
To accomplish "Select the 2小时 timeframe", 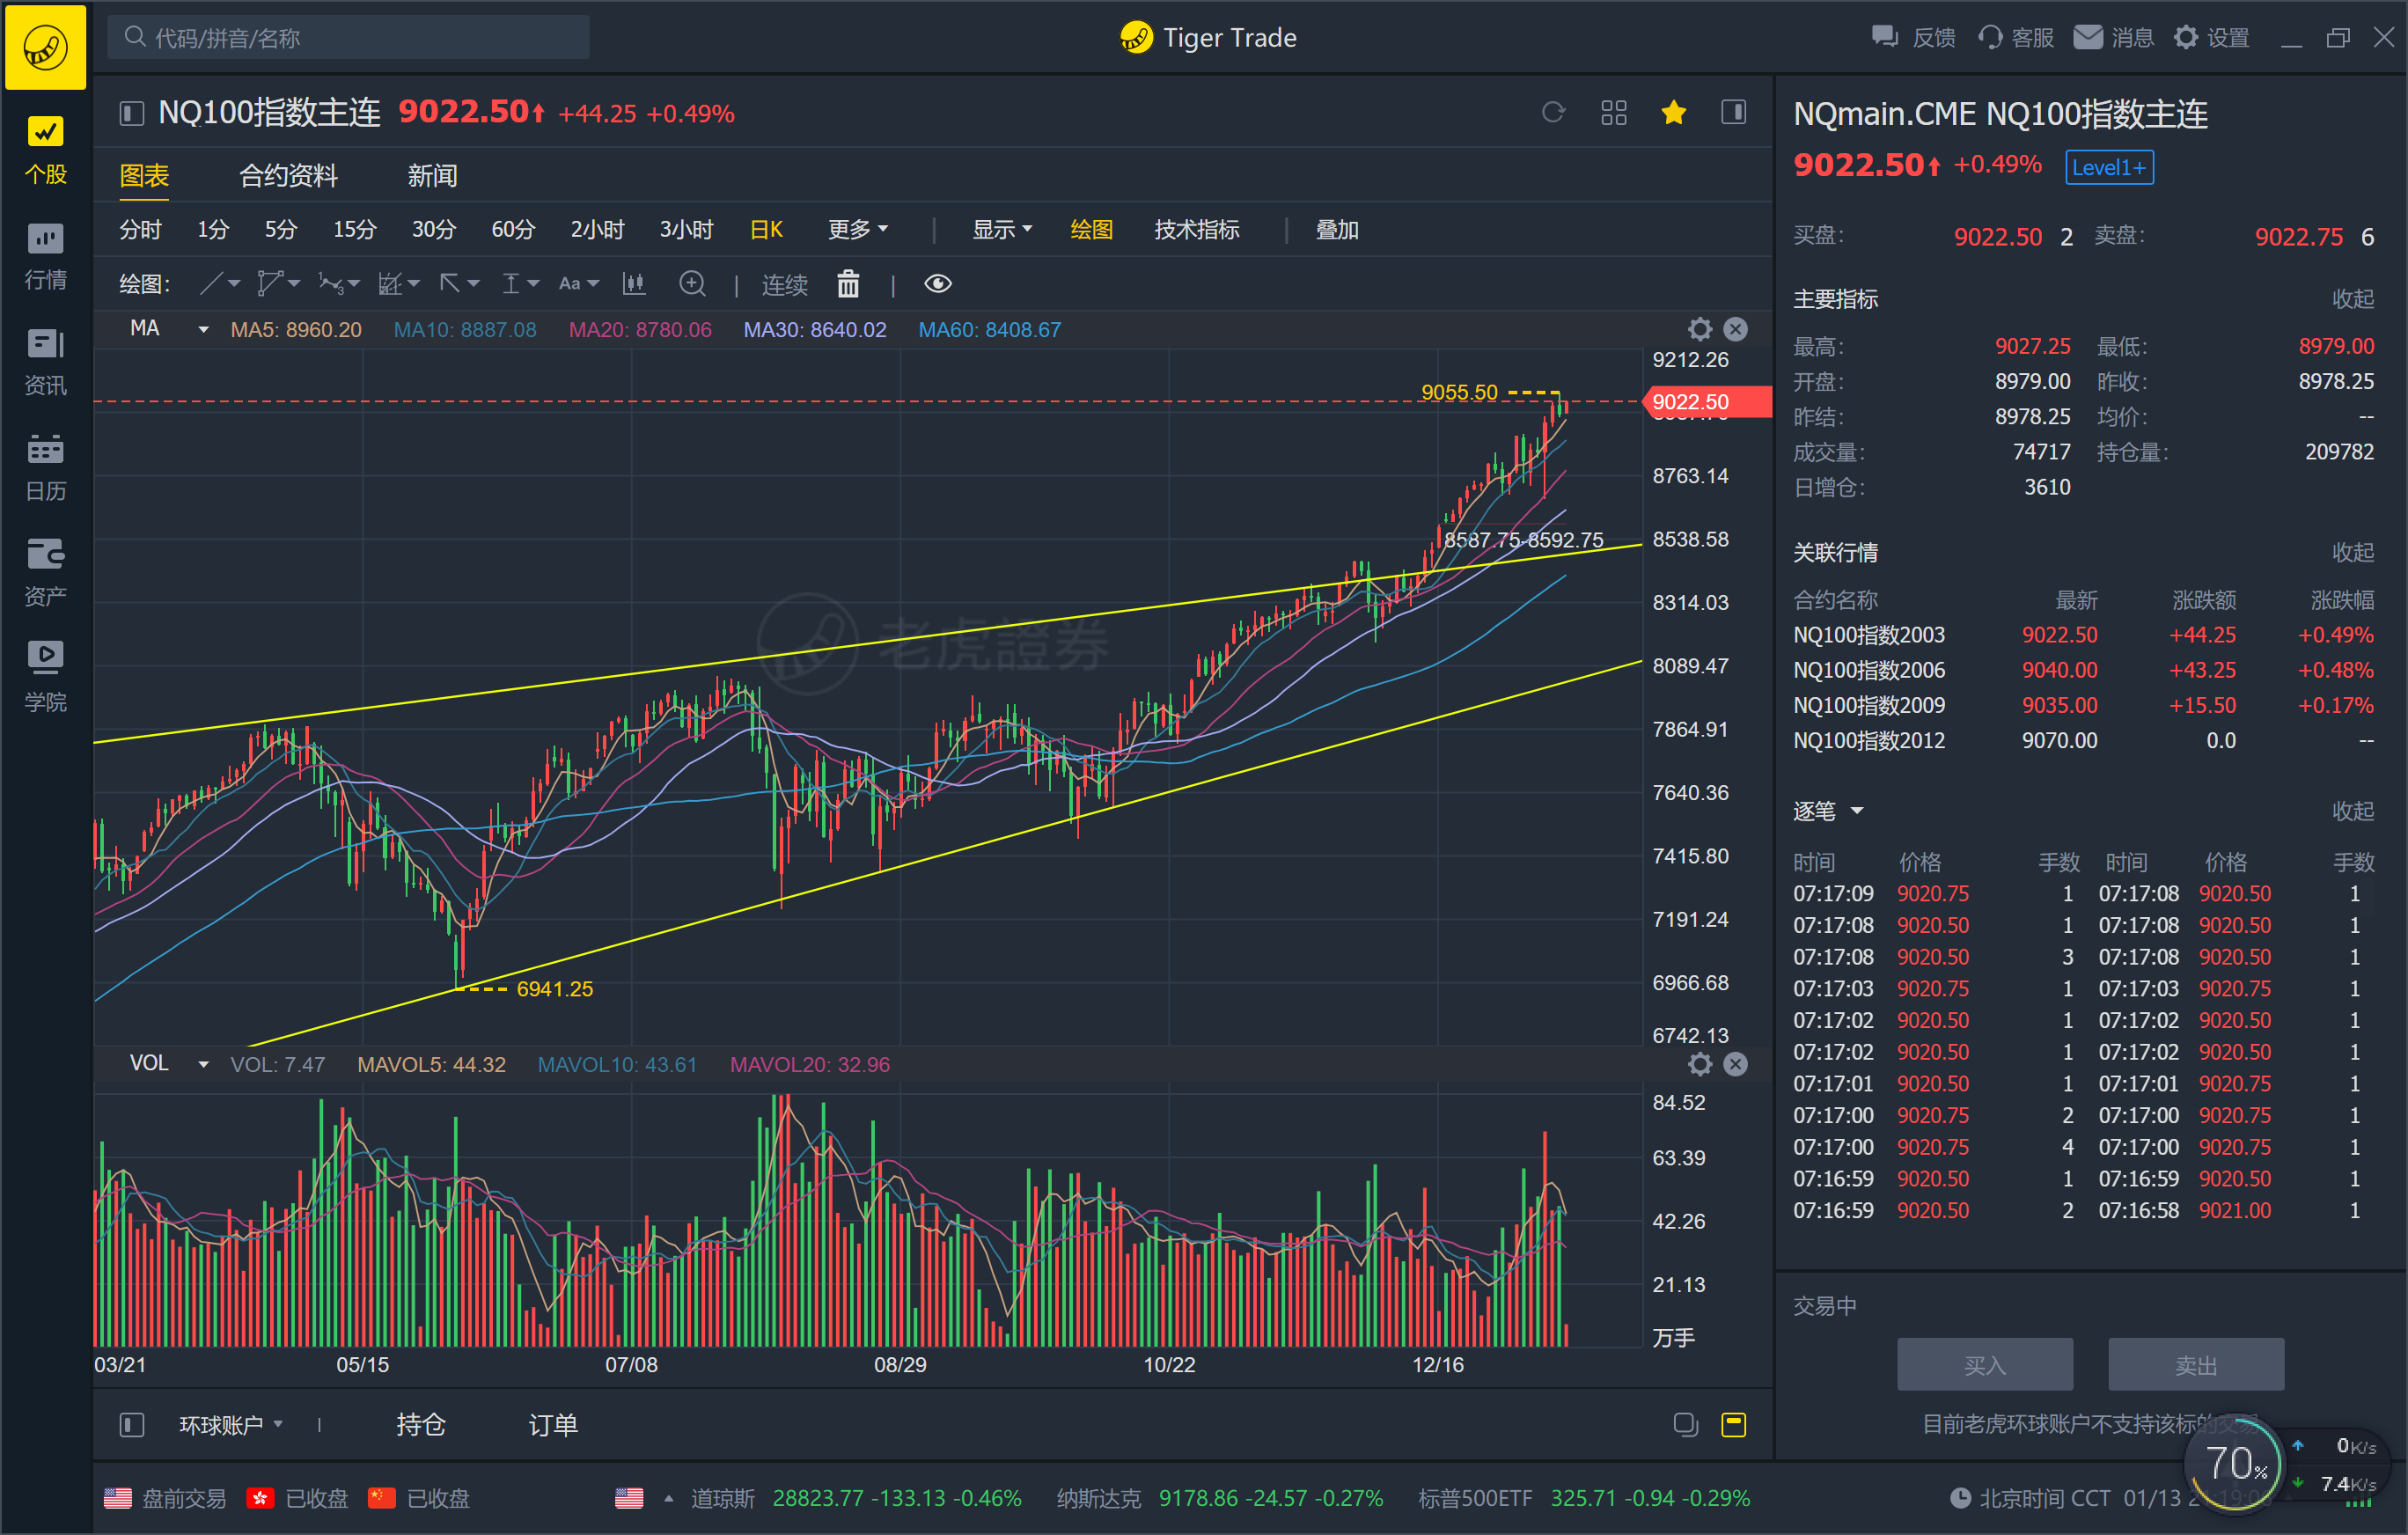I will click(597, 230).
